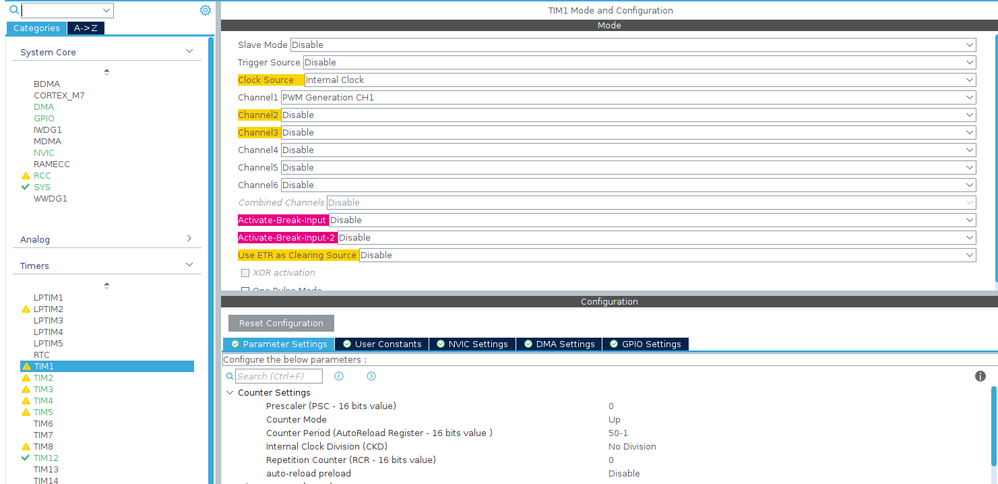The image size is (998, 484).
Task: Select TIM6 in the Timers list
Action: (43, 424)
